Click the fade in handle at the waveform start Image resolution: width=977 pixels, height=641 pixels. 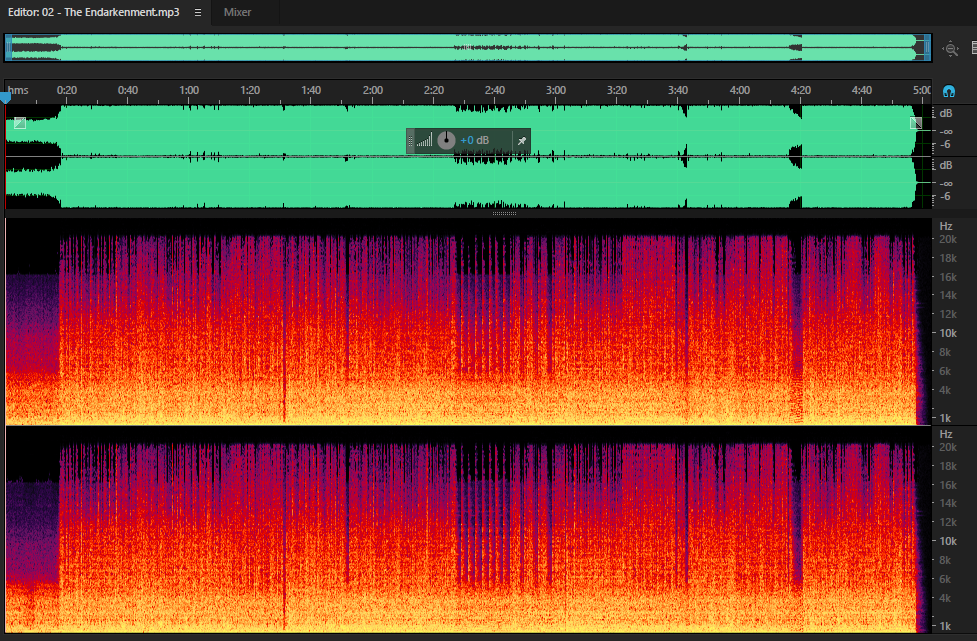pyautogui.click(x=20, y=123)
